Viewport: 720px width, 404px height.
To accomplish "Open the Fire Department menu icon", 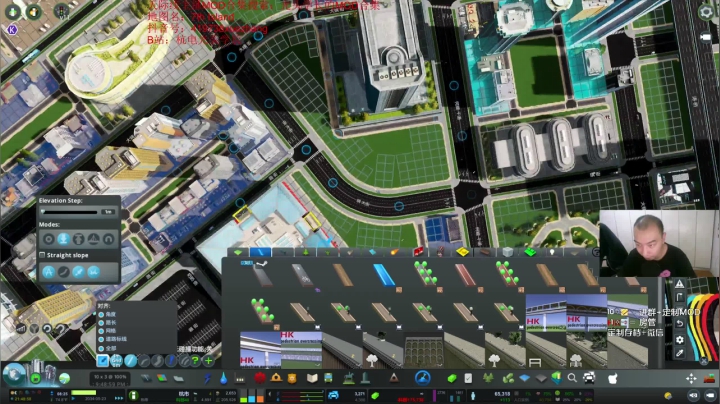I will click(276, 378).
